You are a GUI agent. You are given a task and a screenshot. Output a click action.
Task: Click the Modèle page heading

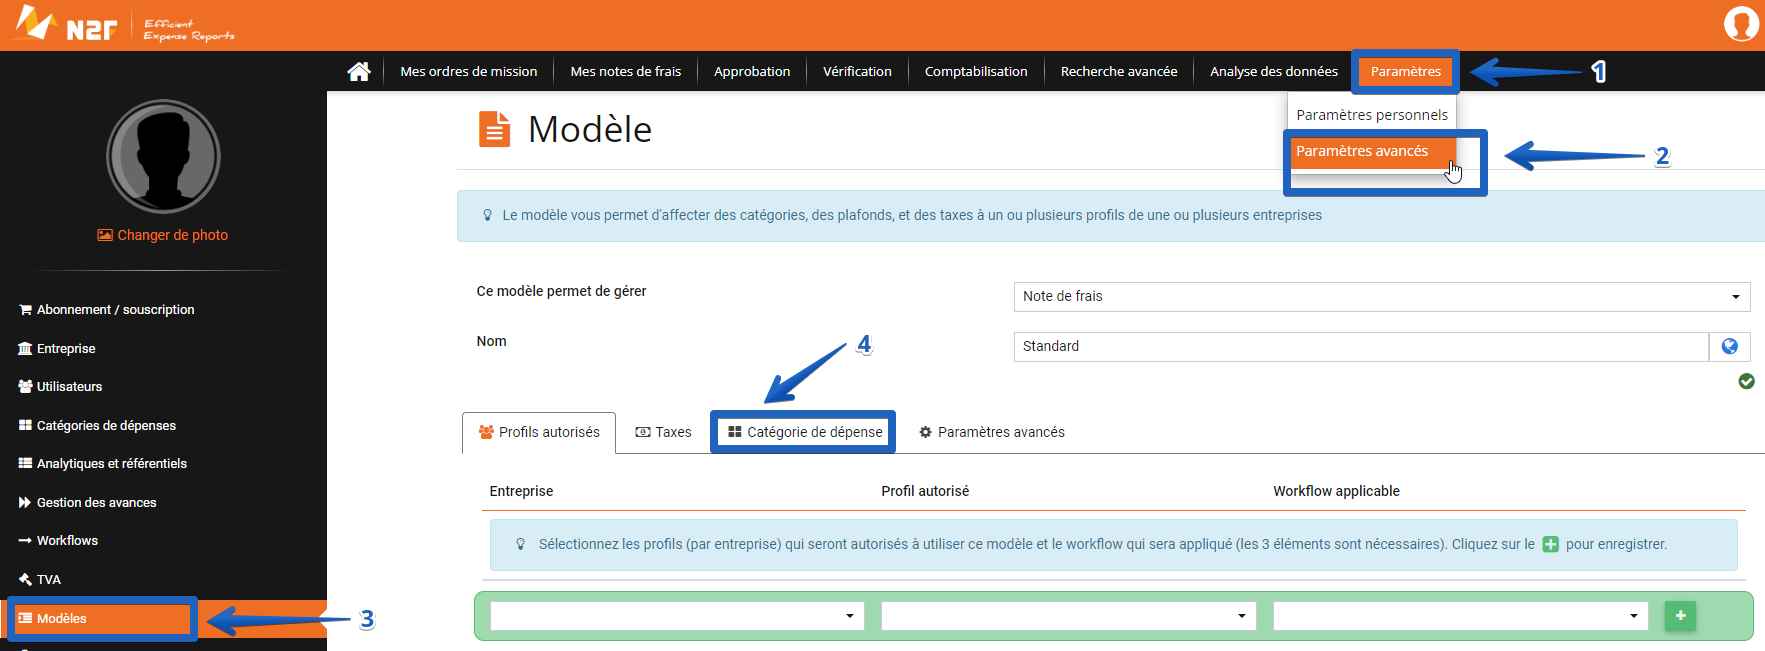(590, 129)
